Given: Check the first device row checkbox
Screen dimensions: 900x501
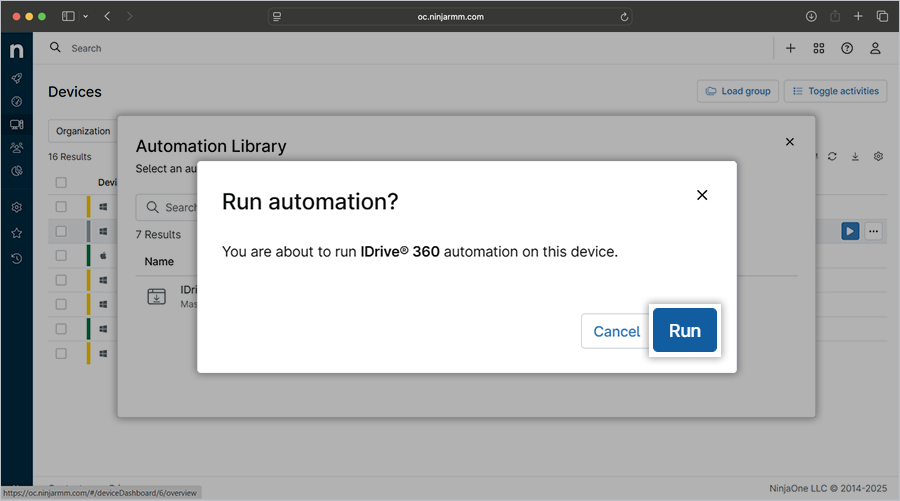Looking at the screenshot, I should tap(61, 206).
